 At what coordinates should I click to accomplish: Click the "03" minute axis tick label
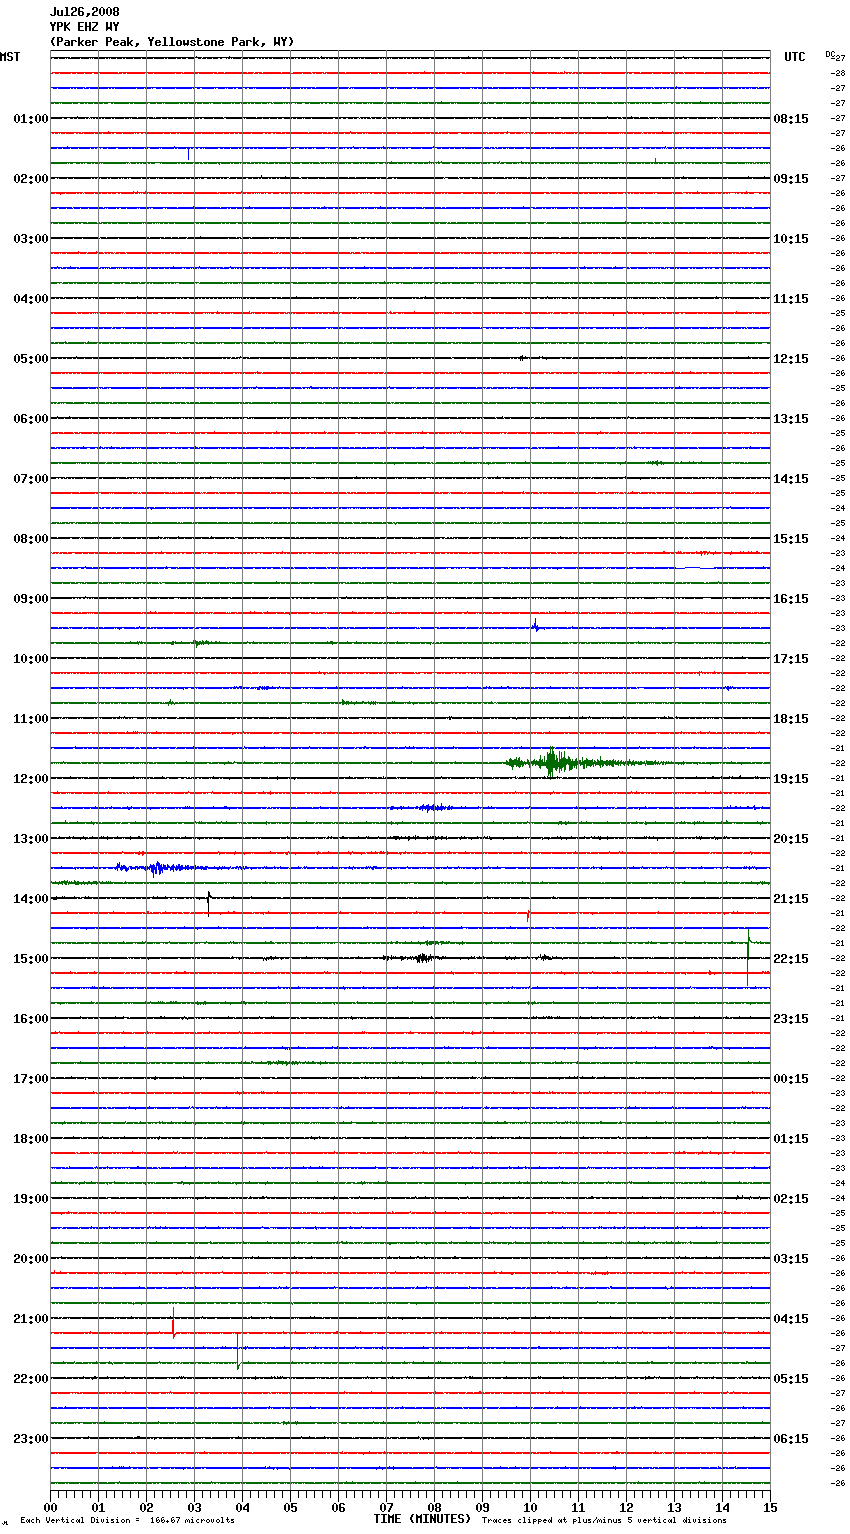(x=194, y=1507)
